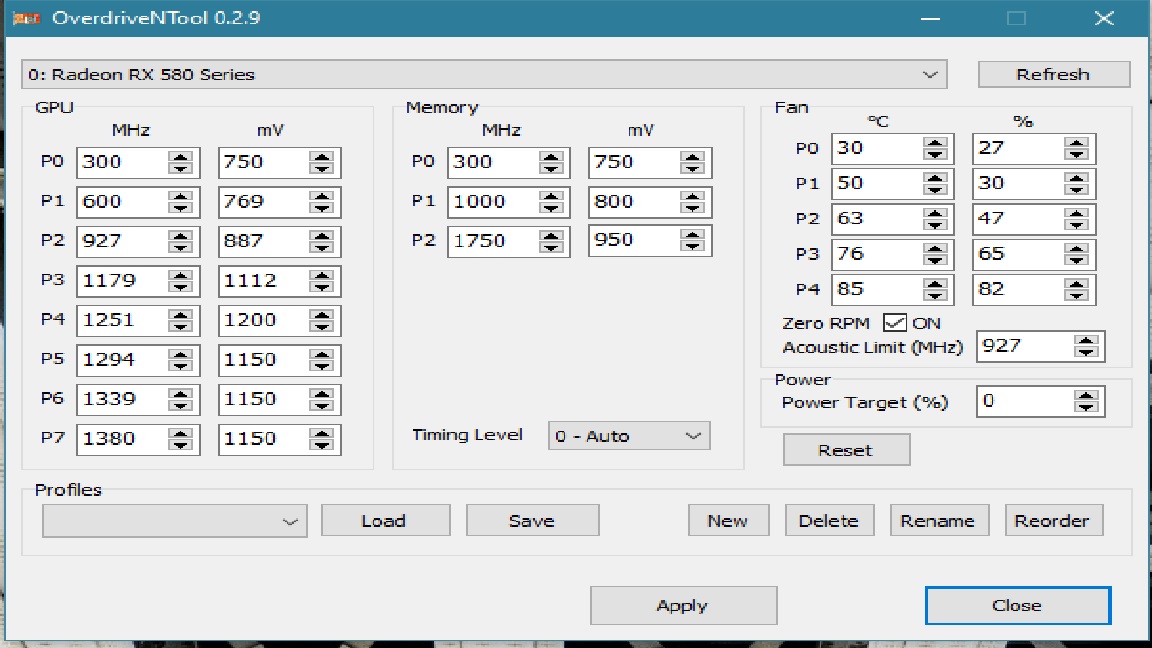
Task: Adjust GPU P0 MHz spinner arrows
Action: [181, 162]
